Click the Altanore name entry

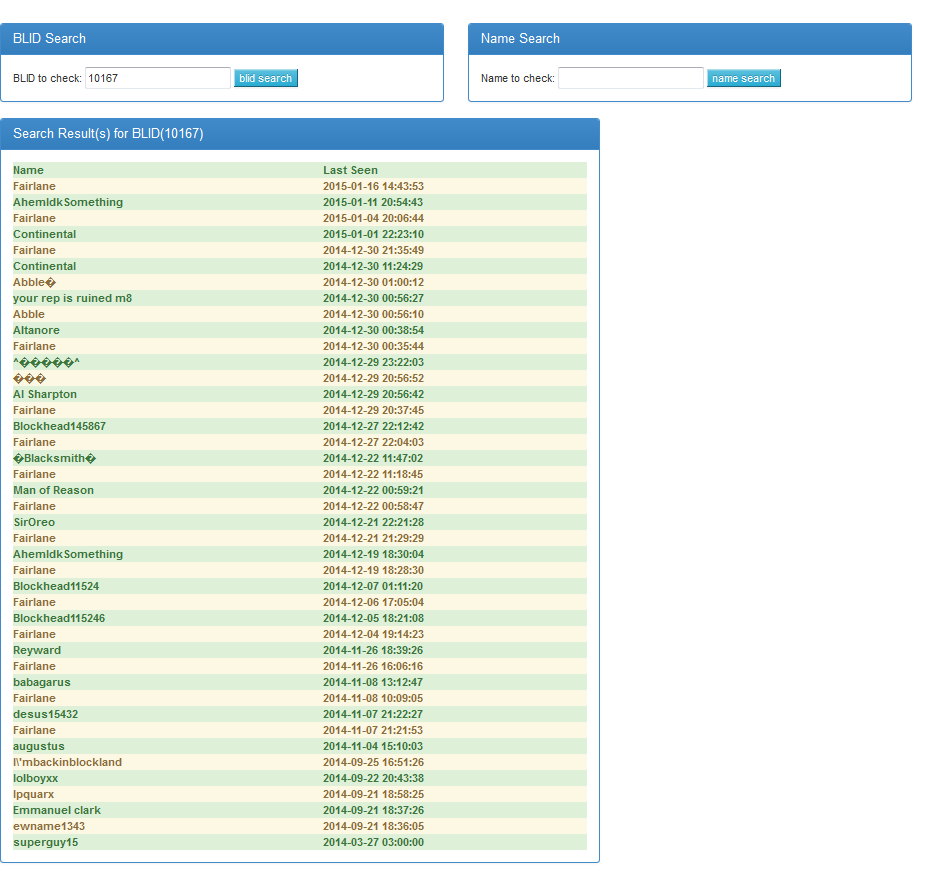coord(36,330)
